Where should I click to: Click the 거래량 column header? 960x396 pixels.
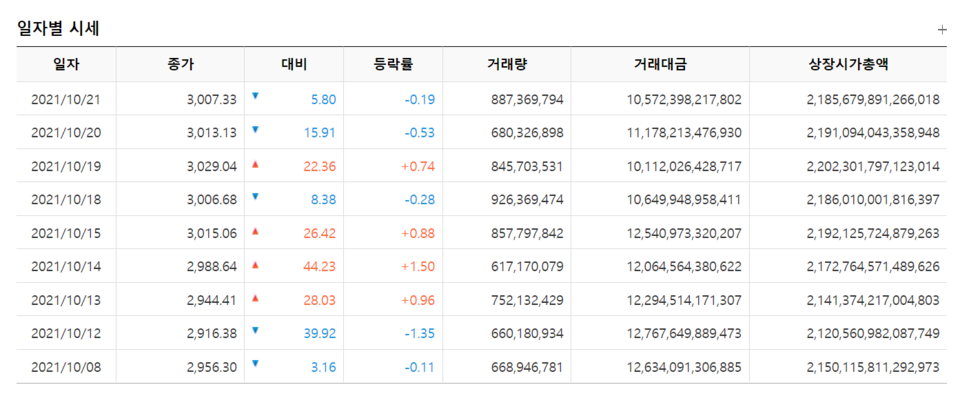pos(507,64)
